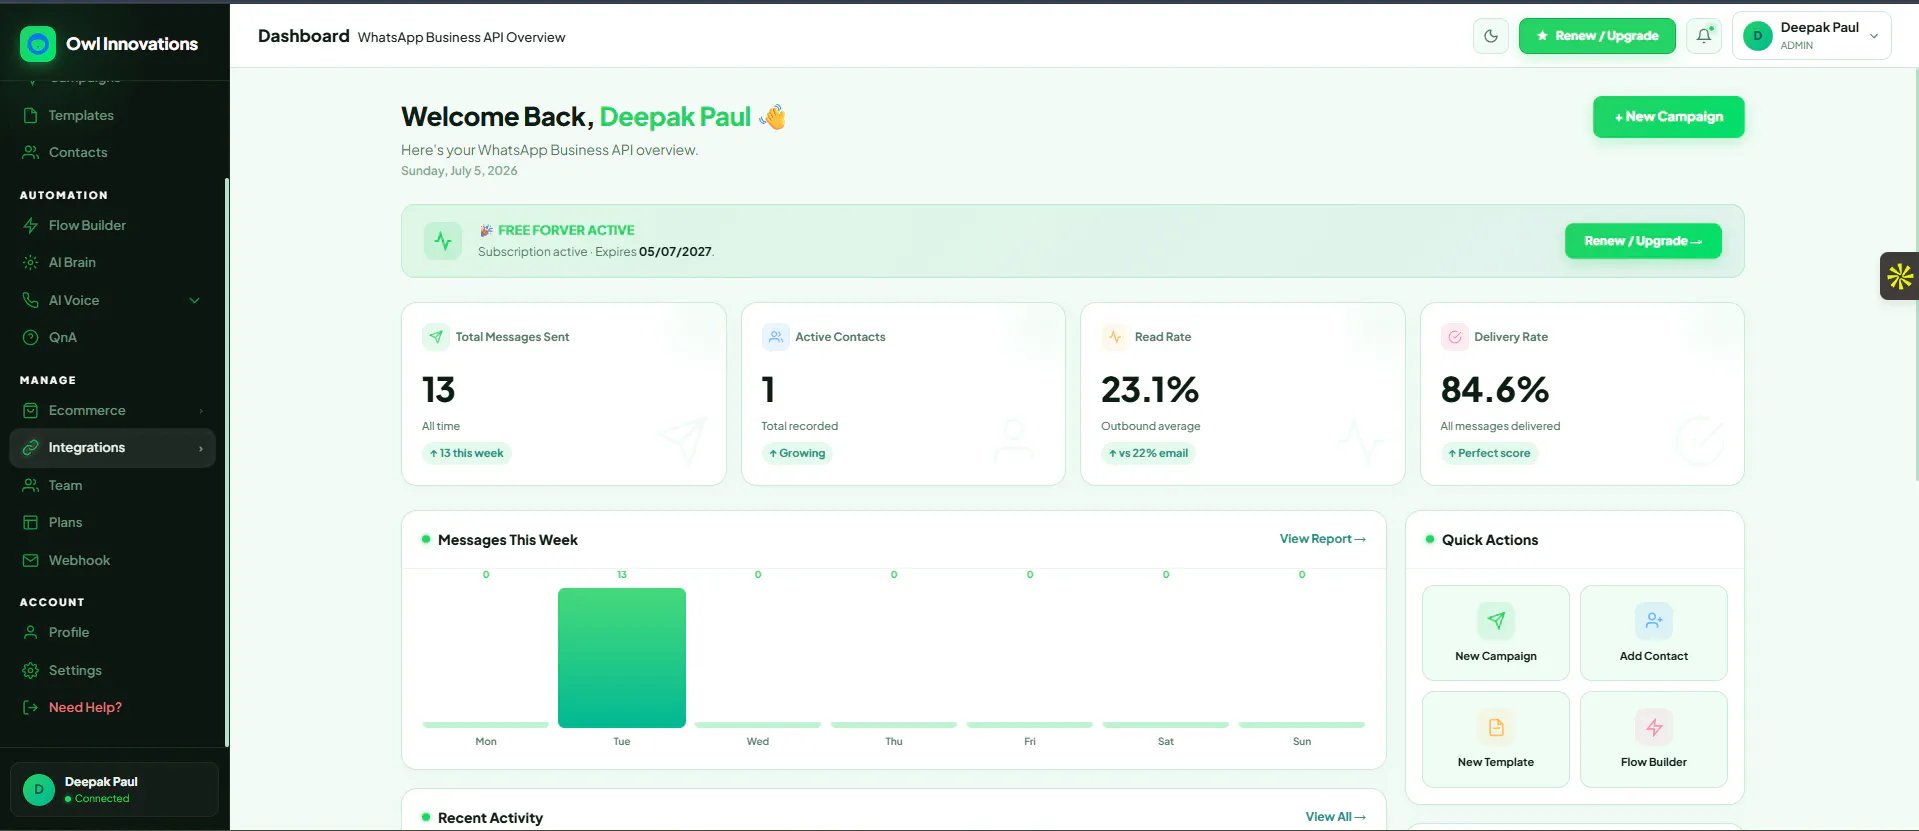
Task: Click the Tuesday bar in the messages chart
Action: click(x=622, y=658)
